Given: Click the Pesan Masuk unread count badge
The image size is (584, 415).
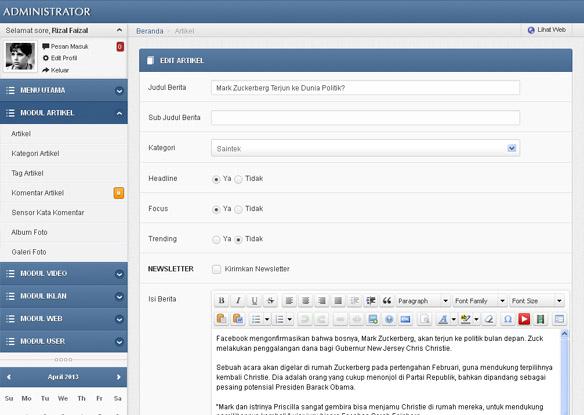Looking at the screenshot, I should click(120, 47).
